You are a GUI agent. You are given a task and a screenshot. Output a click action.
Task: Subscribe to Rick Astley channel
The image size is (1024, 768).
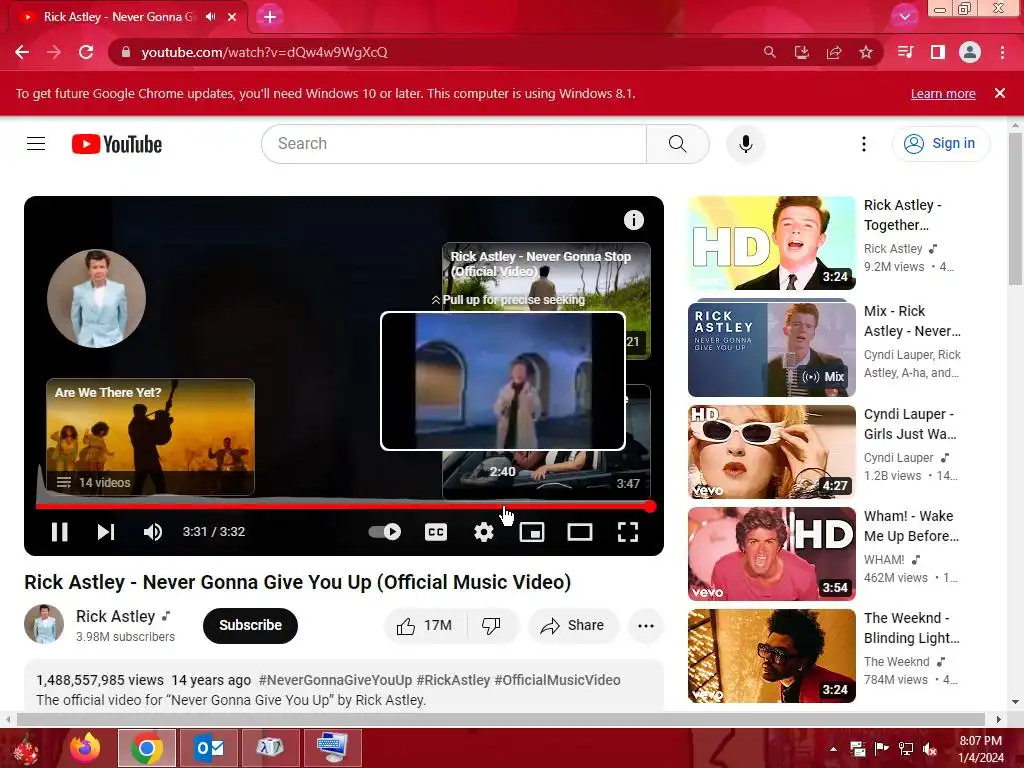click(x=250, y=625)
